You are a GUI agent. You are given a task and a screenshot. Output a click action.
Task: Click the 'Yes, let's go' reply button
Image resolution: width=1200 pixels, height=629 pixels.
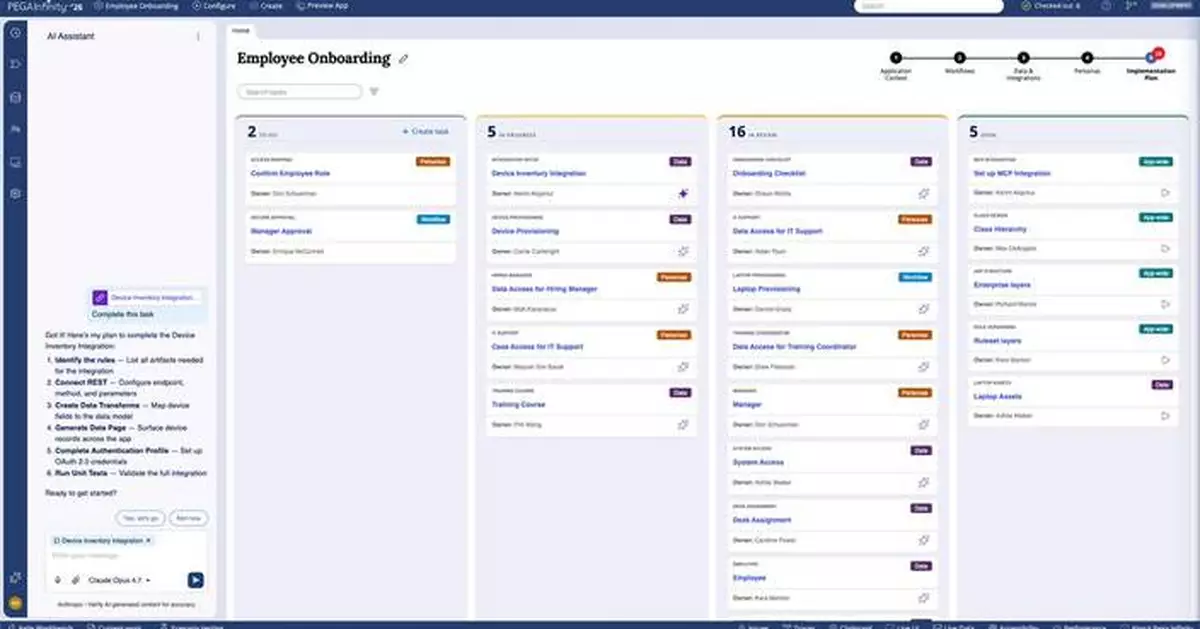(x=141, y=518)
